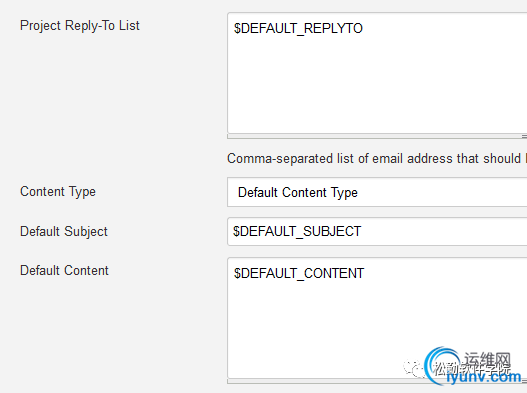Click the Default Subject label

(x=64, y=232)
